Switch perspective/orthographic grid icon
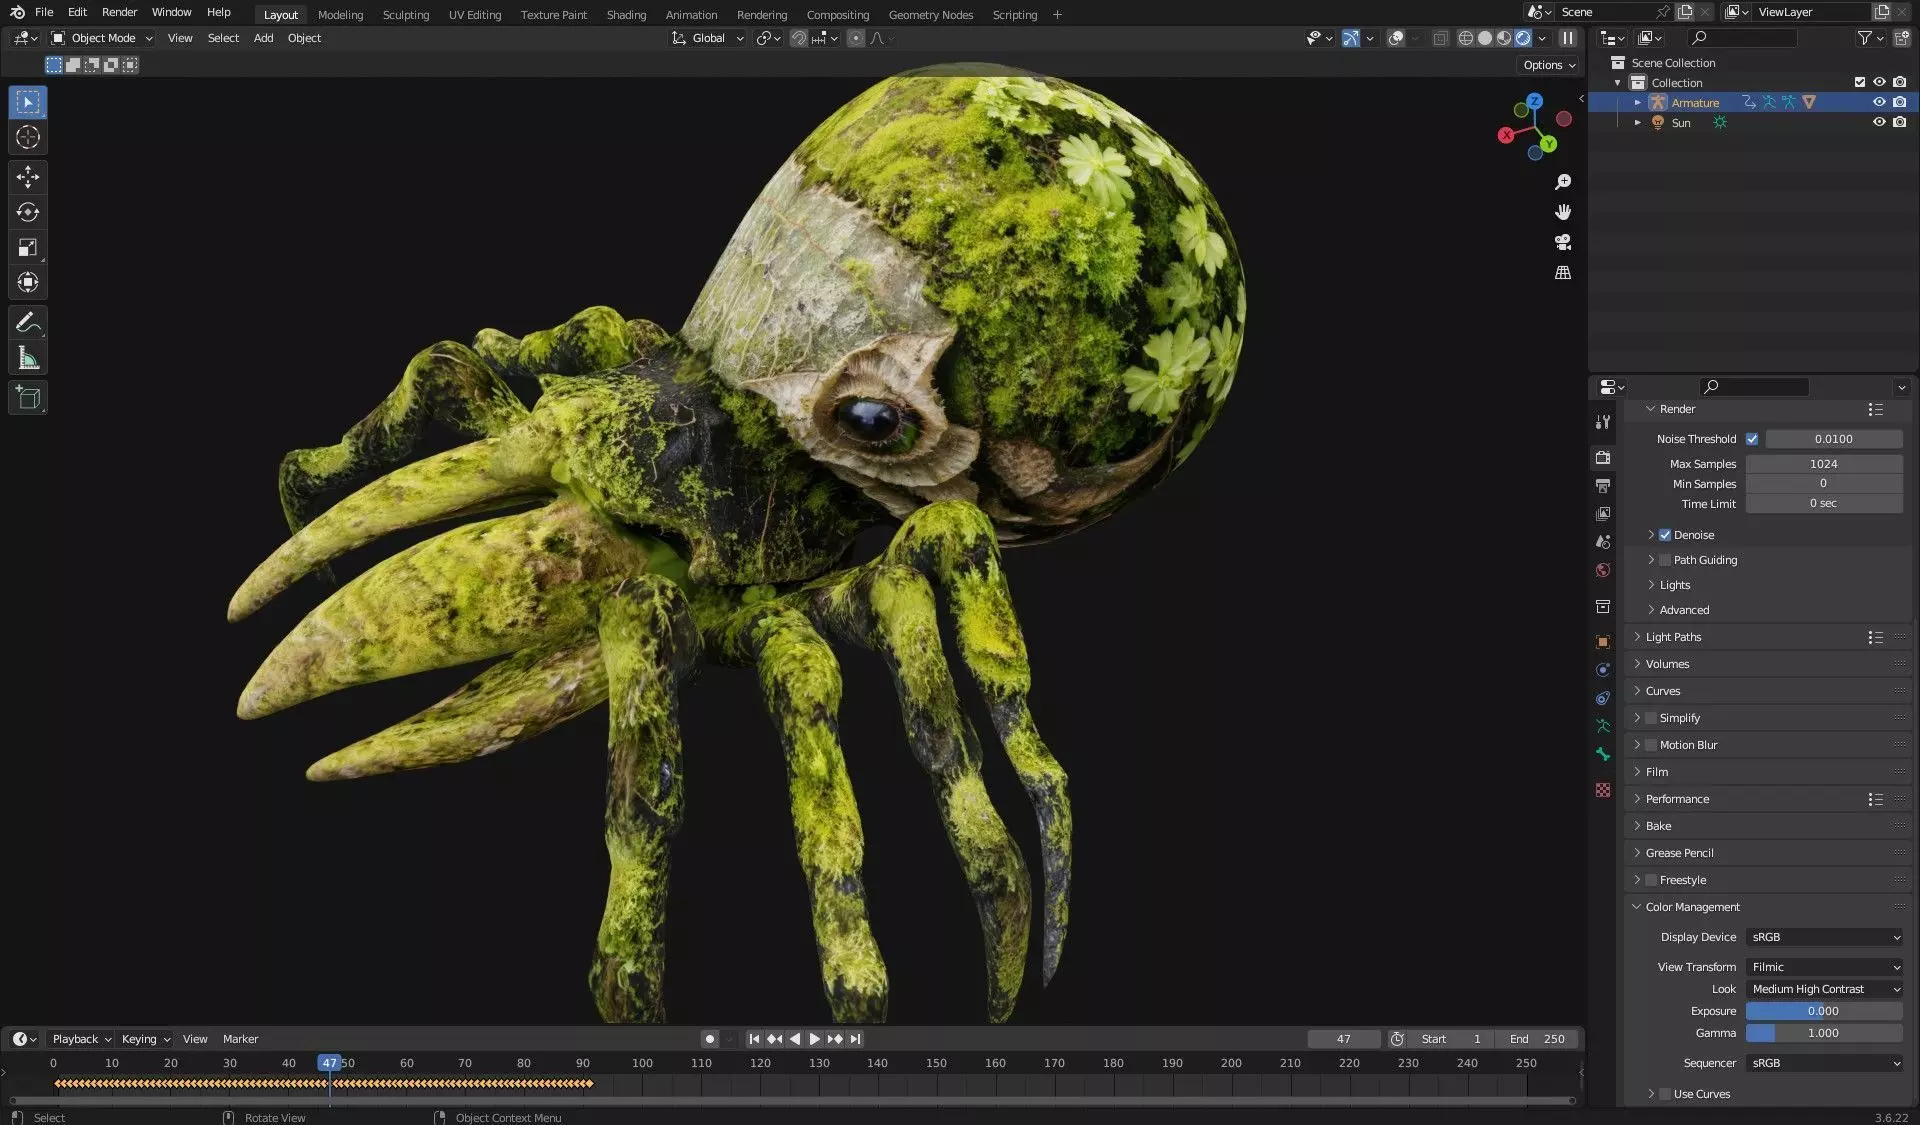 [1563, 272]
